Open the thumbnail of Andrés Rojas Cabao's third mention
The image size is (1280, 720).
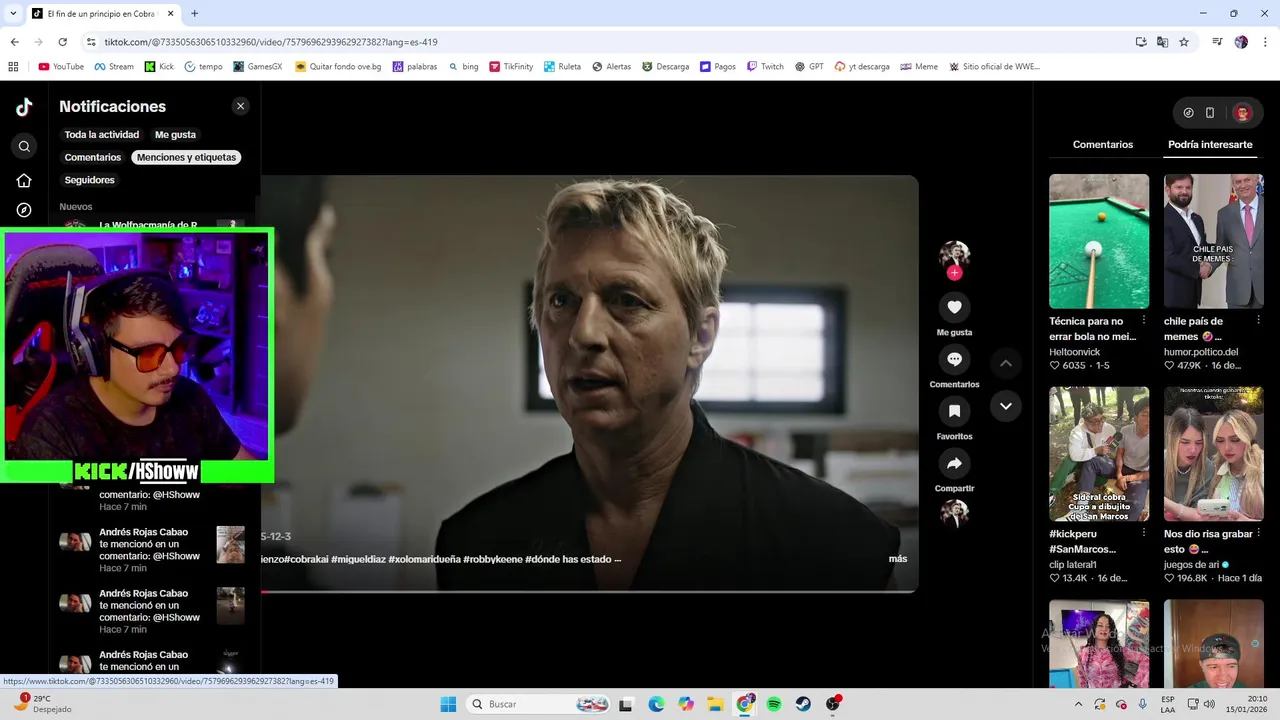tap(230, 666)
